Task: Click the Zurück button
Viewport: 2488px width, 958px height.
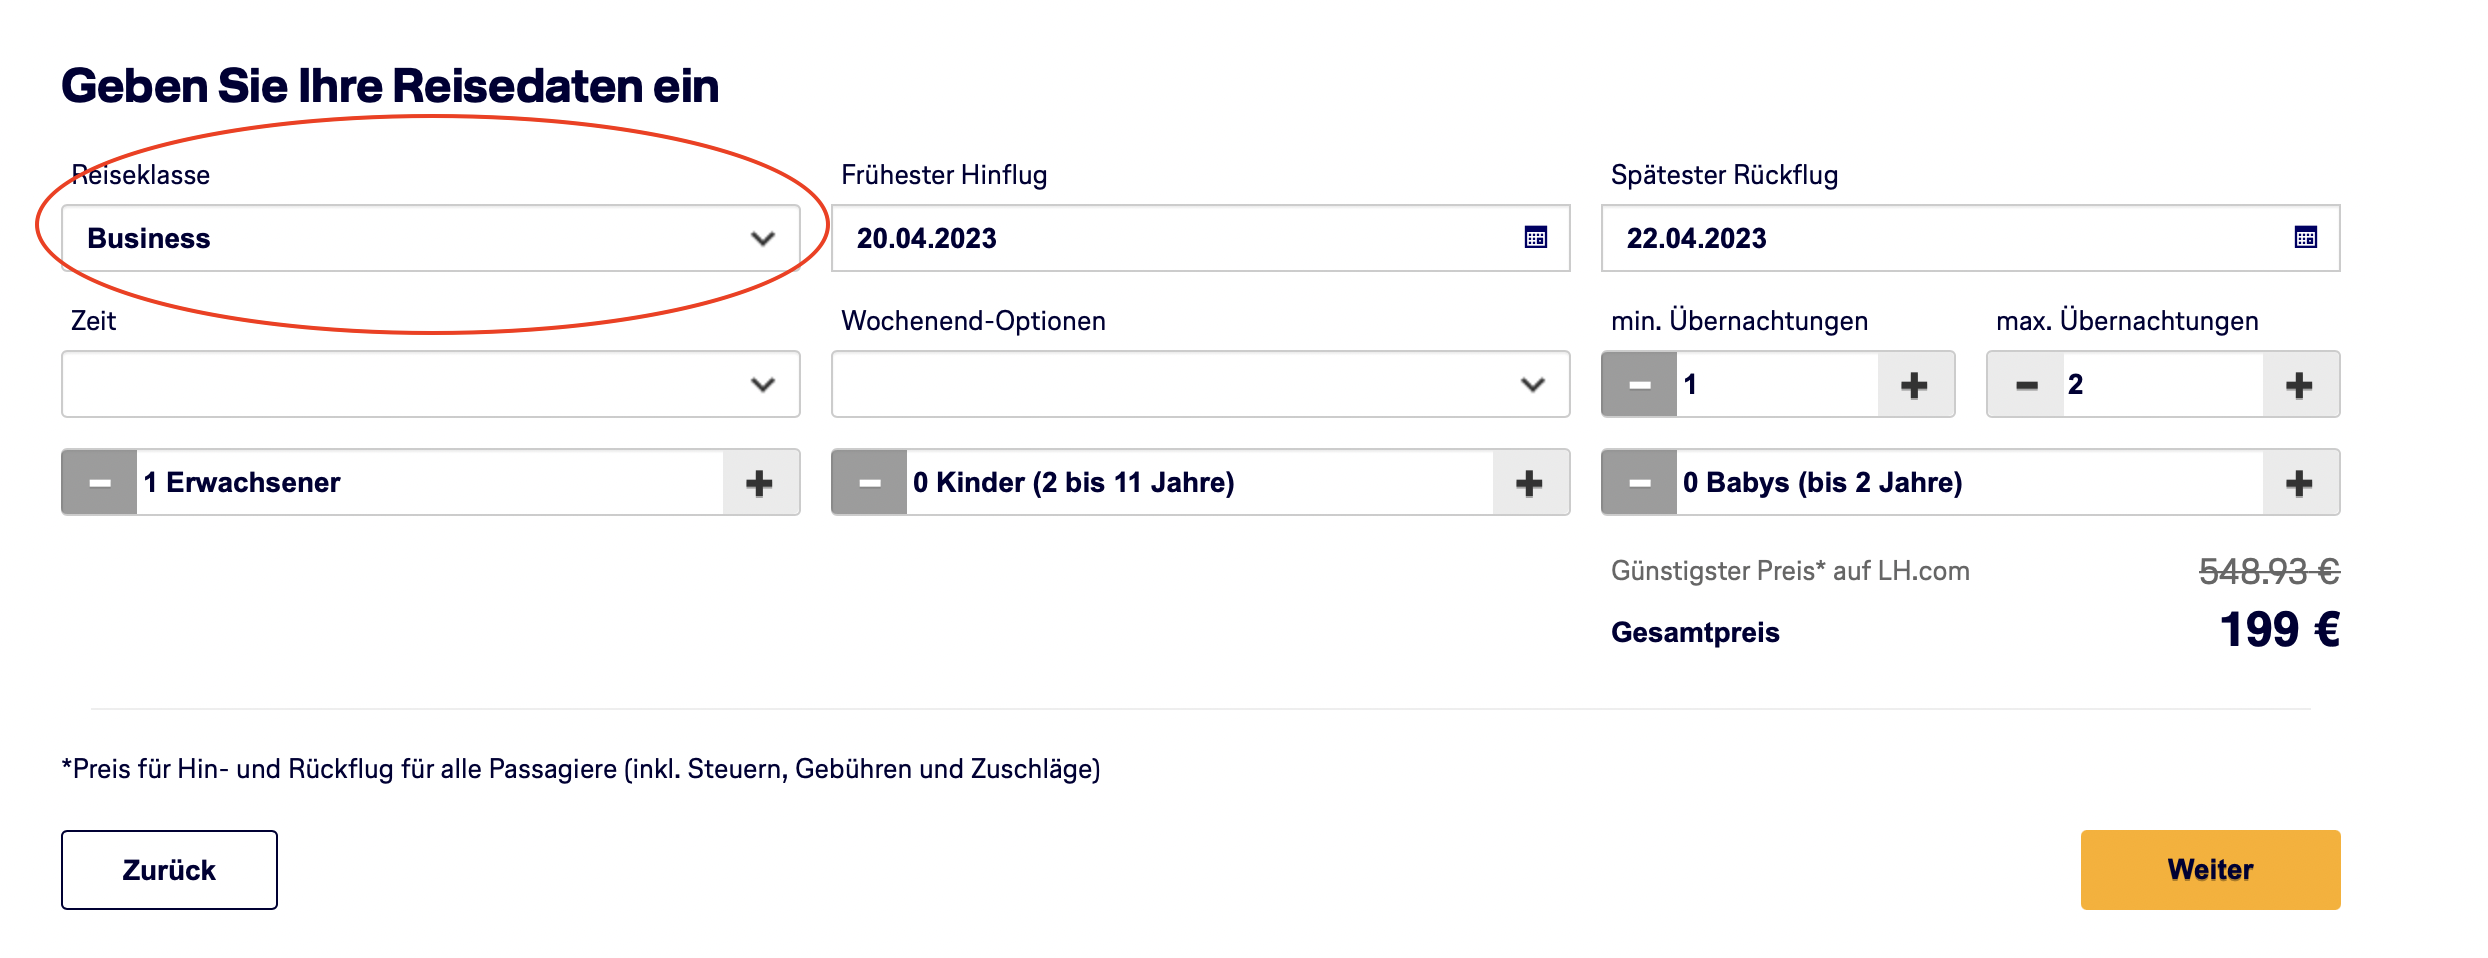Action: tap(169, 870)
